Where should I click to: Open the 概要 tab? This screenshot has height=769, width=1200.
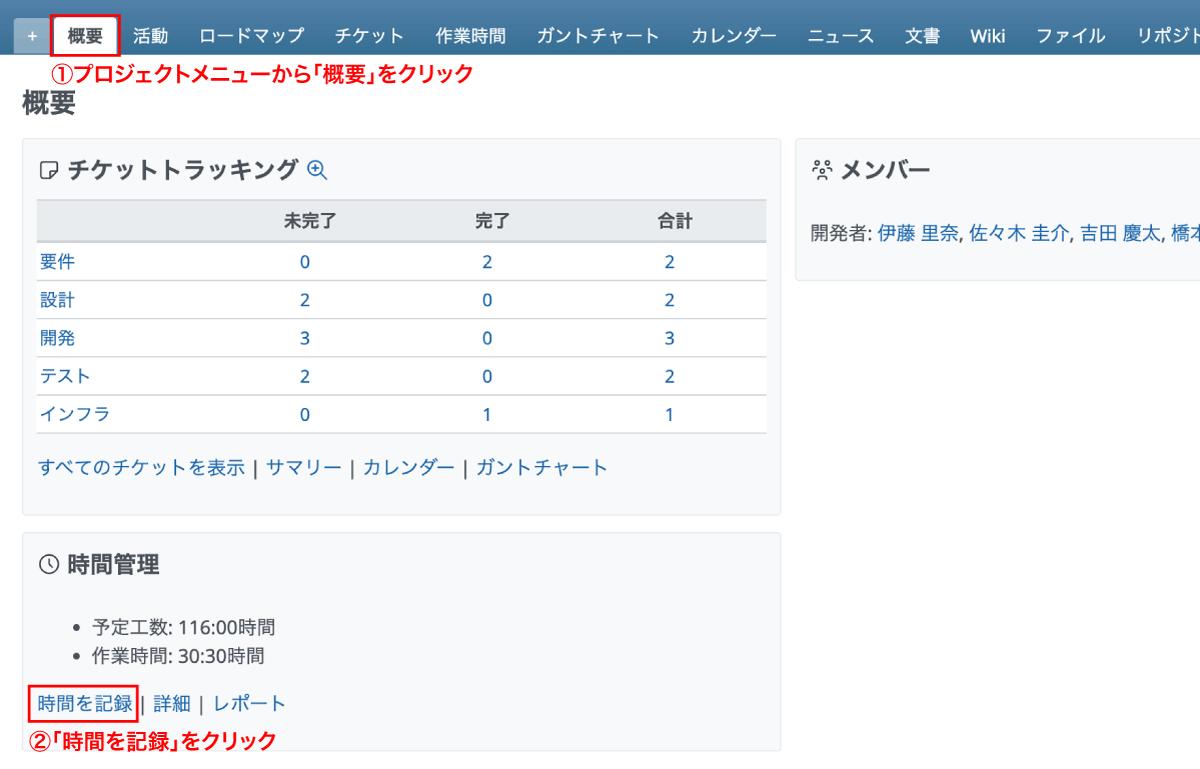[85, 36]
